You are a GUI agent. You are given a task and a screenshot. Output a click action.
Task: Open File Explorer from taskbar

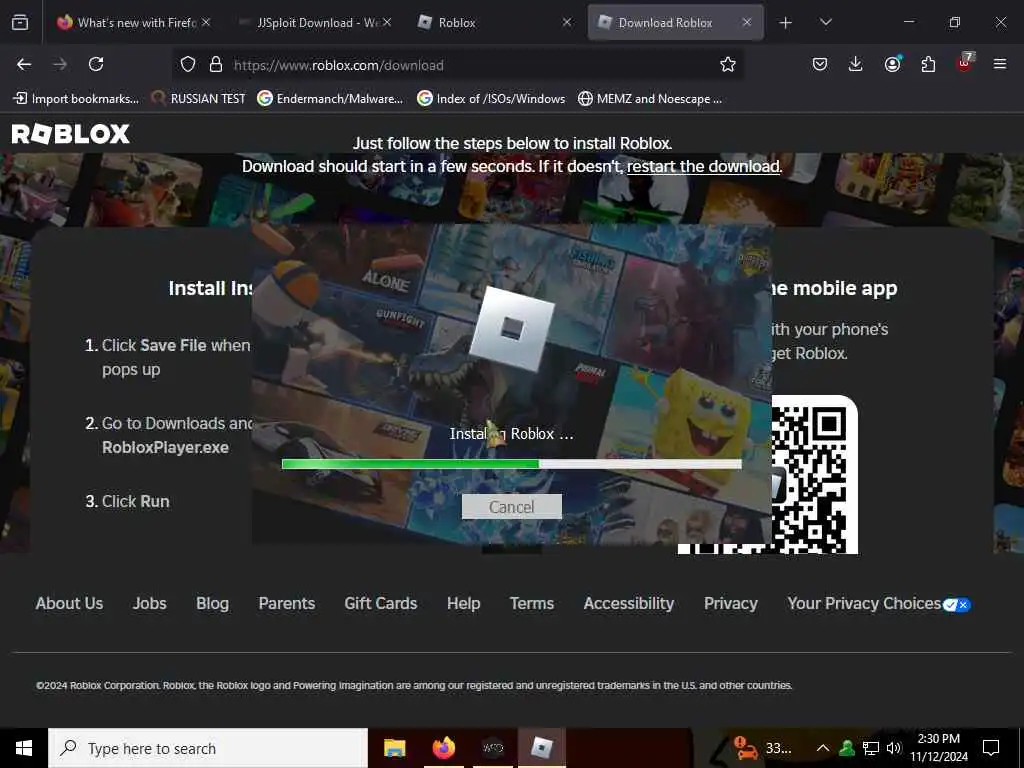tap(394, 748)
